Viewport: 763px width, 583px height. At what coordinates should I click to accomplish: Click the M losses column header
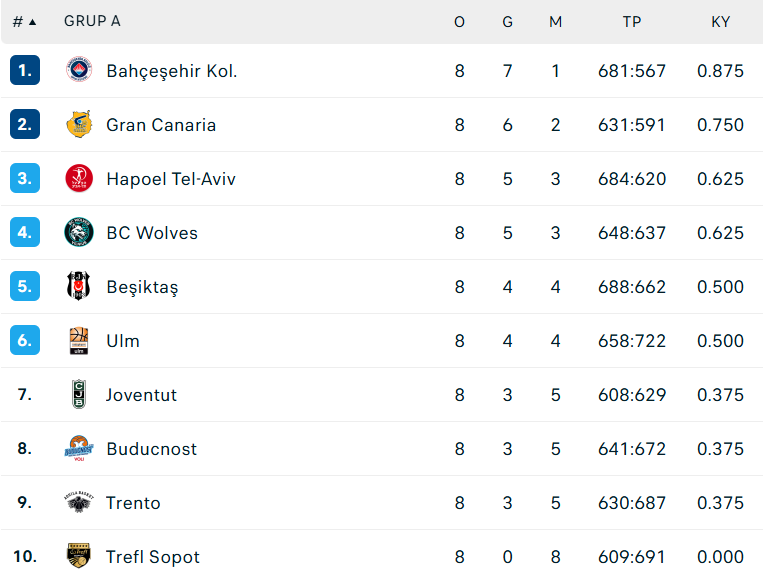click(x=555, y=21)
